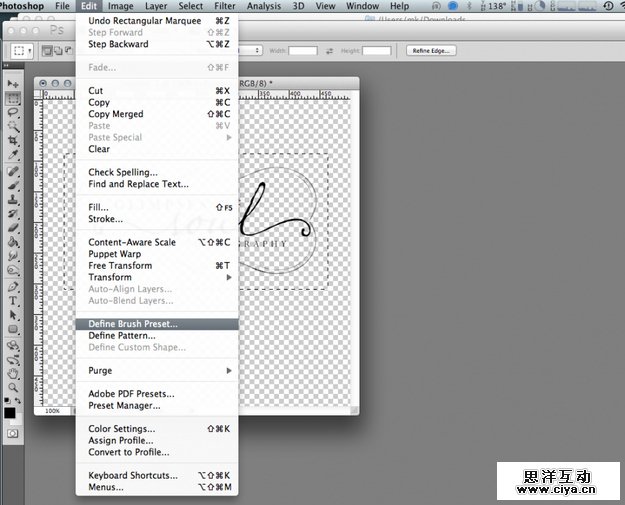Open the tool preset picker dropdown
The height and width of the screenshot is (505, 625).
click(22, 50)
